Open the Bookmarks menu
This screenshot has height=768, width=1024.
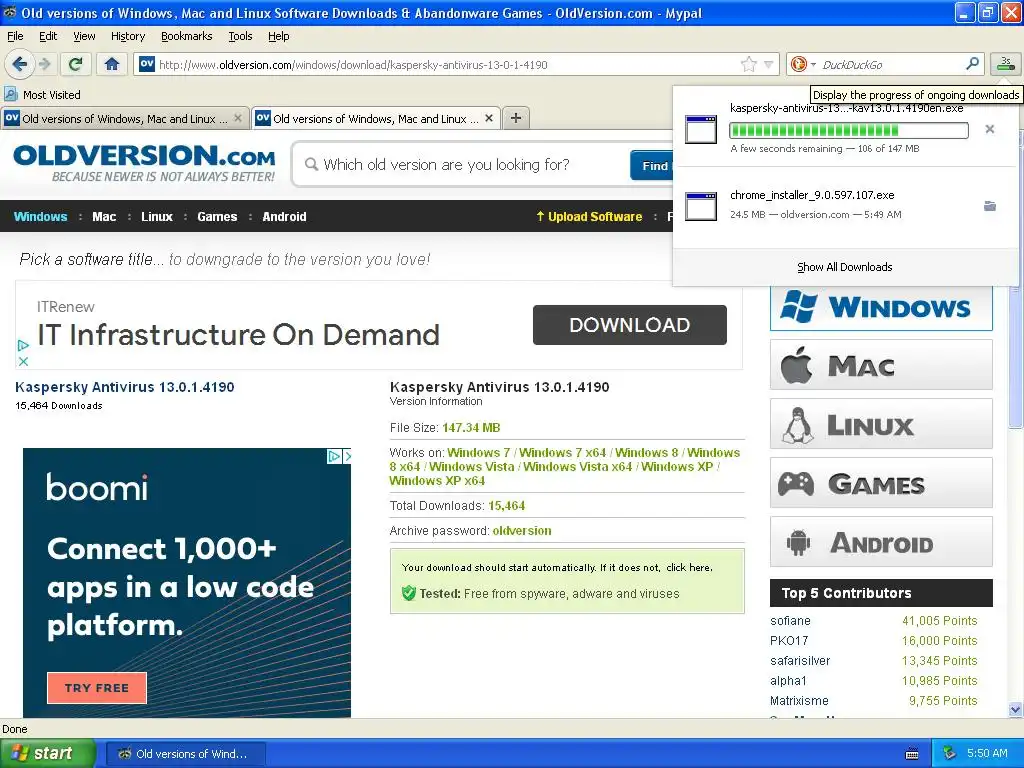(186, 36)
